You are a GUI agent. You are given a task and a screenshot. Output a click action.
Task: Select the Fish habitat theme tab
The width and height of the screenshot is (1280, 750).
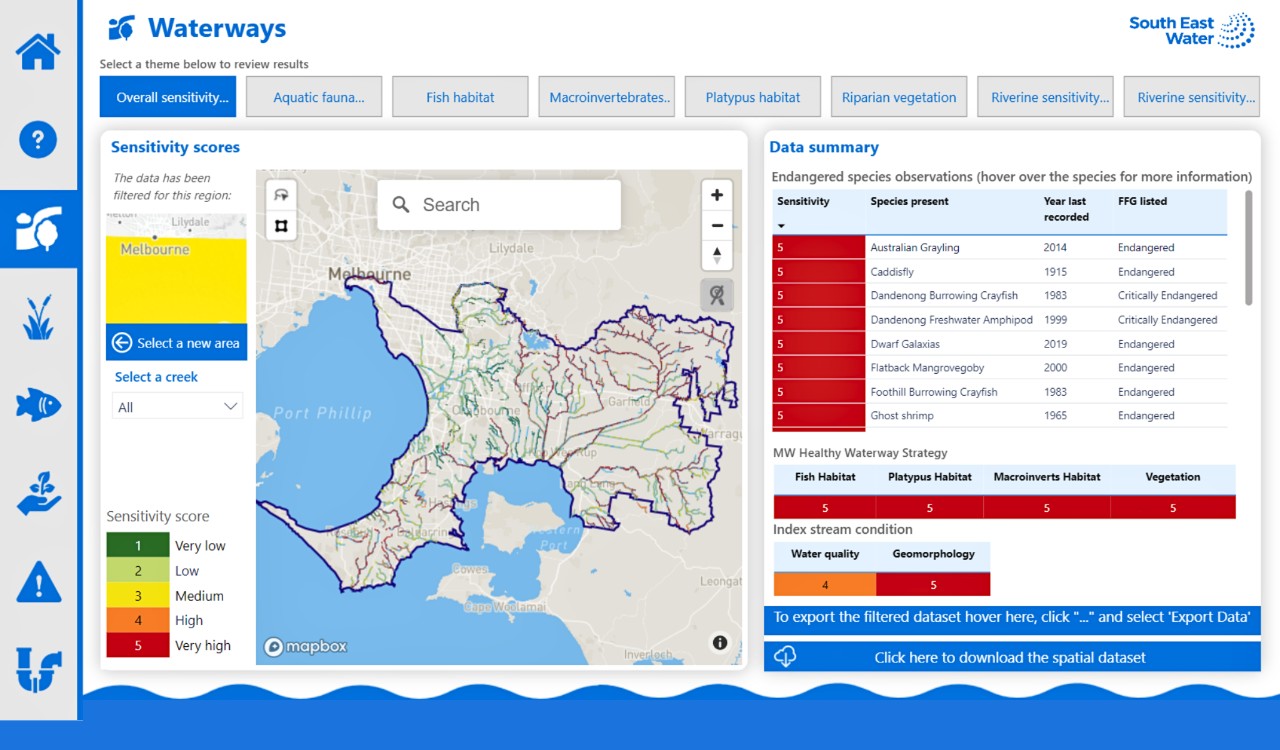tap(460, 97)
